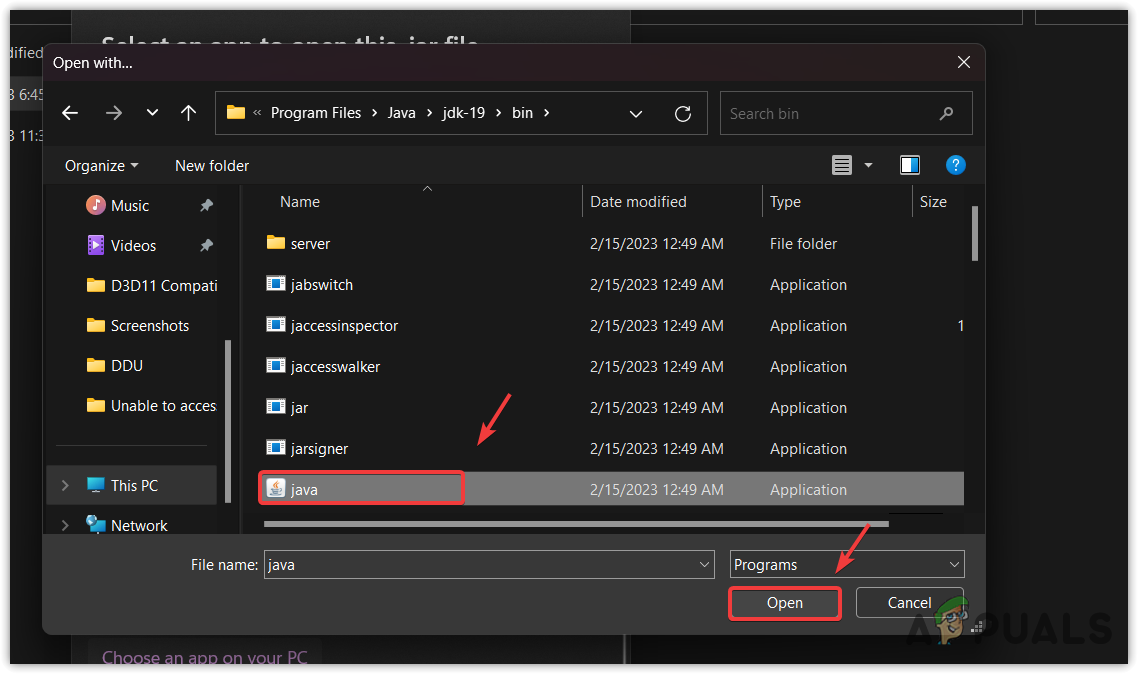The image size is (1138, 674).
Task: Click the Open button
Action: click(x=784, y=603)
